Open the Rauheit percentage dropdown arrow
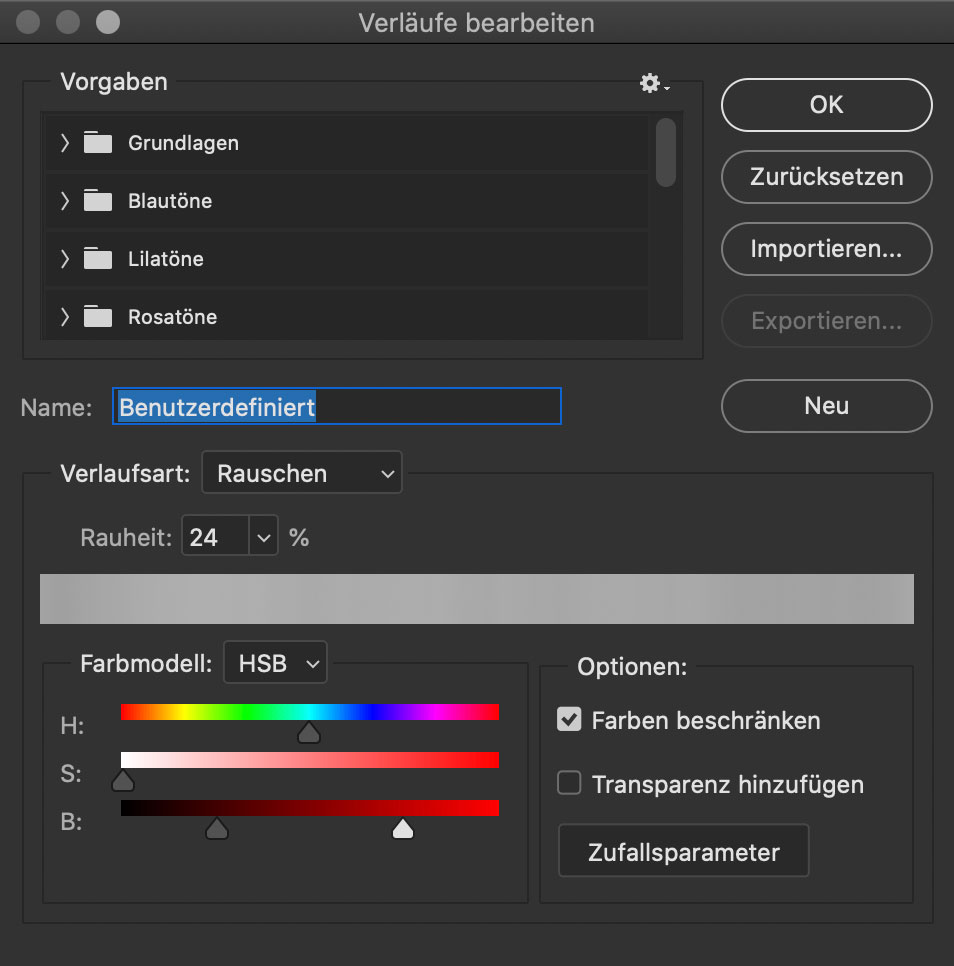The width and height of the screenshot is (954, 966). (264, 537)
